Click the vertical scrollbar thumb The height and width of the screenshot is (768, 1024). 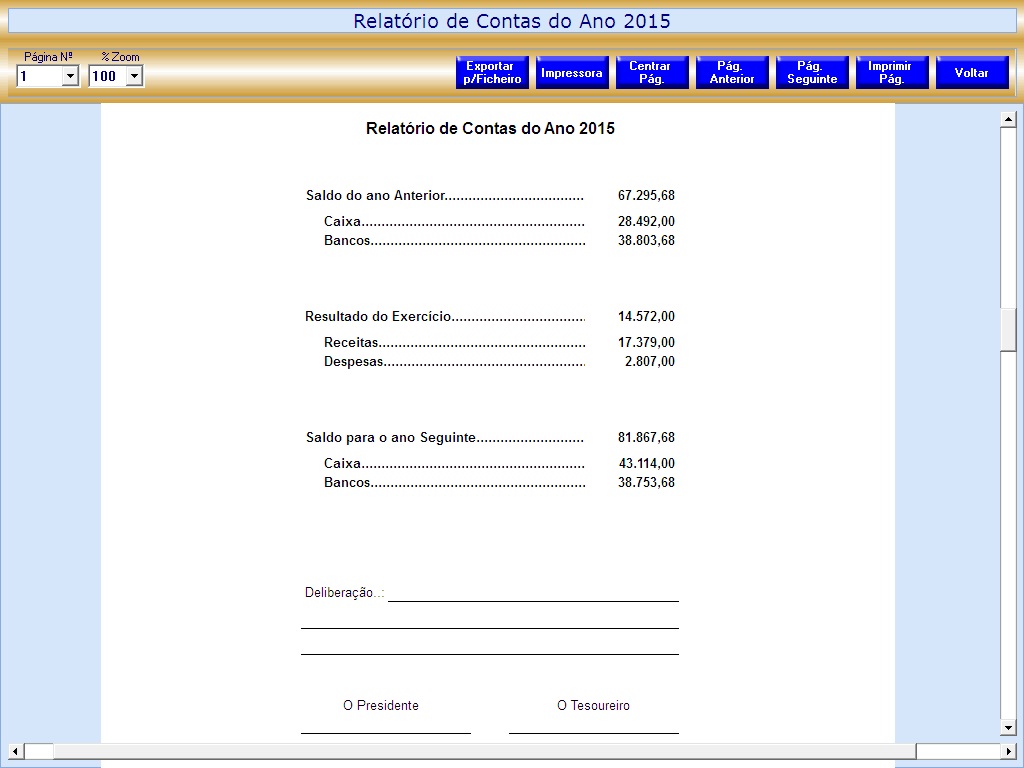tap(1009, 330)
